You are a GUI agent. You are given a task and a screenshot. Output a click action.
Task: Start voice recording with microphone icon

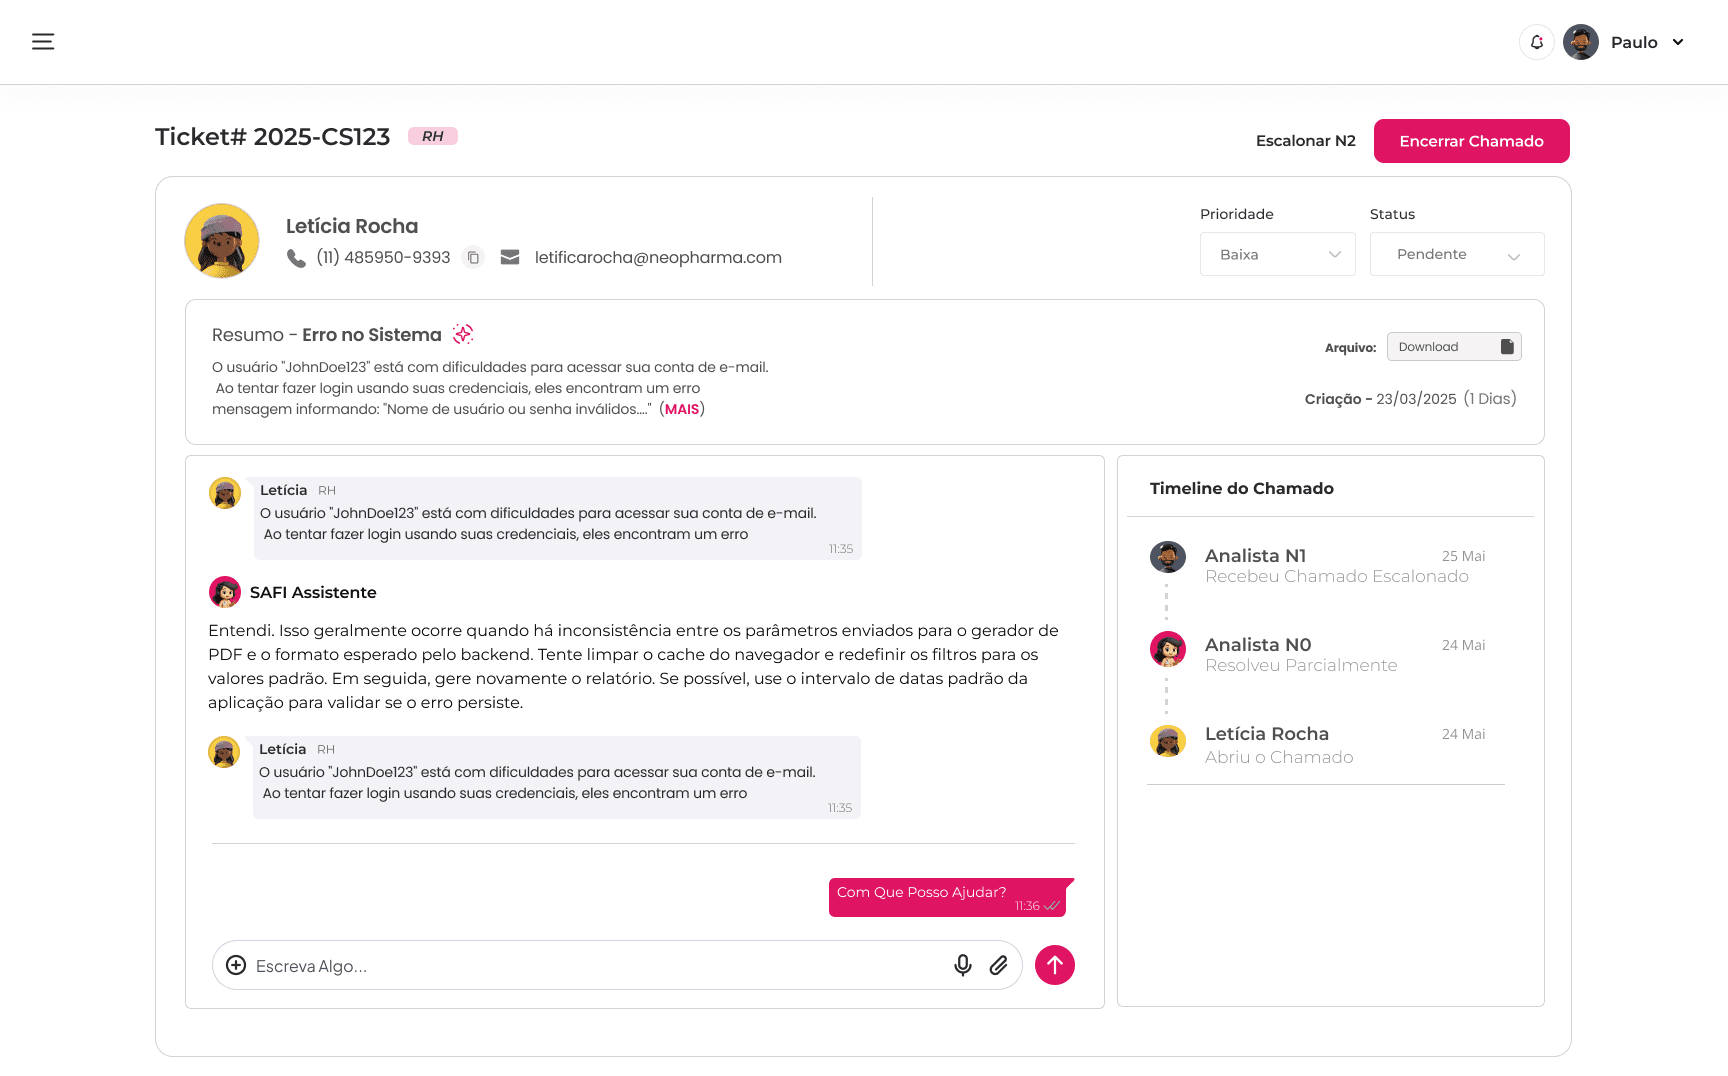point(962,965)
